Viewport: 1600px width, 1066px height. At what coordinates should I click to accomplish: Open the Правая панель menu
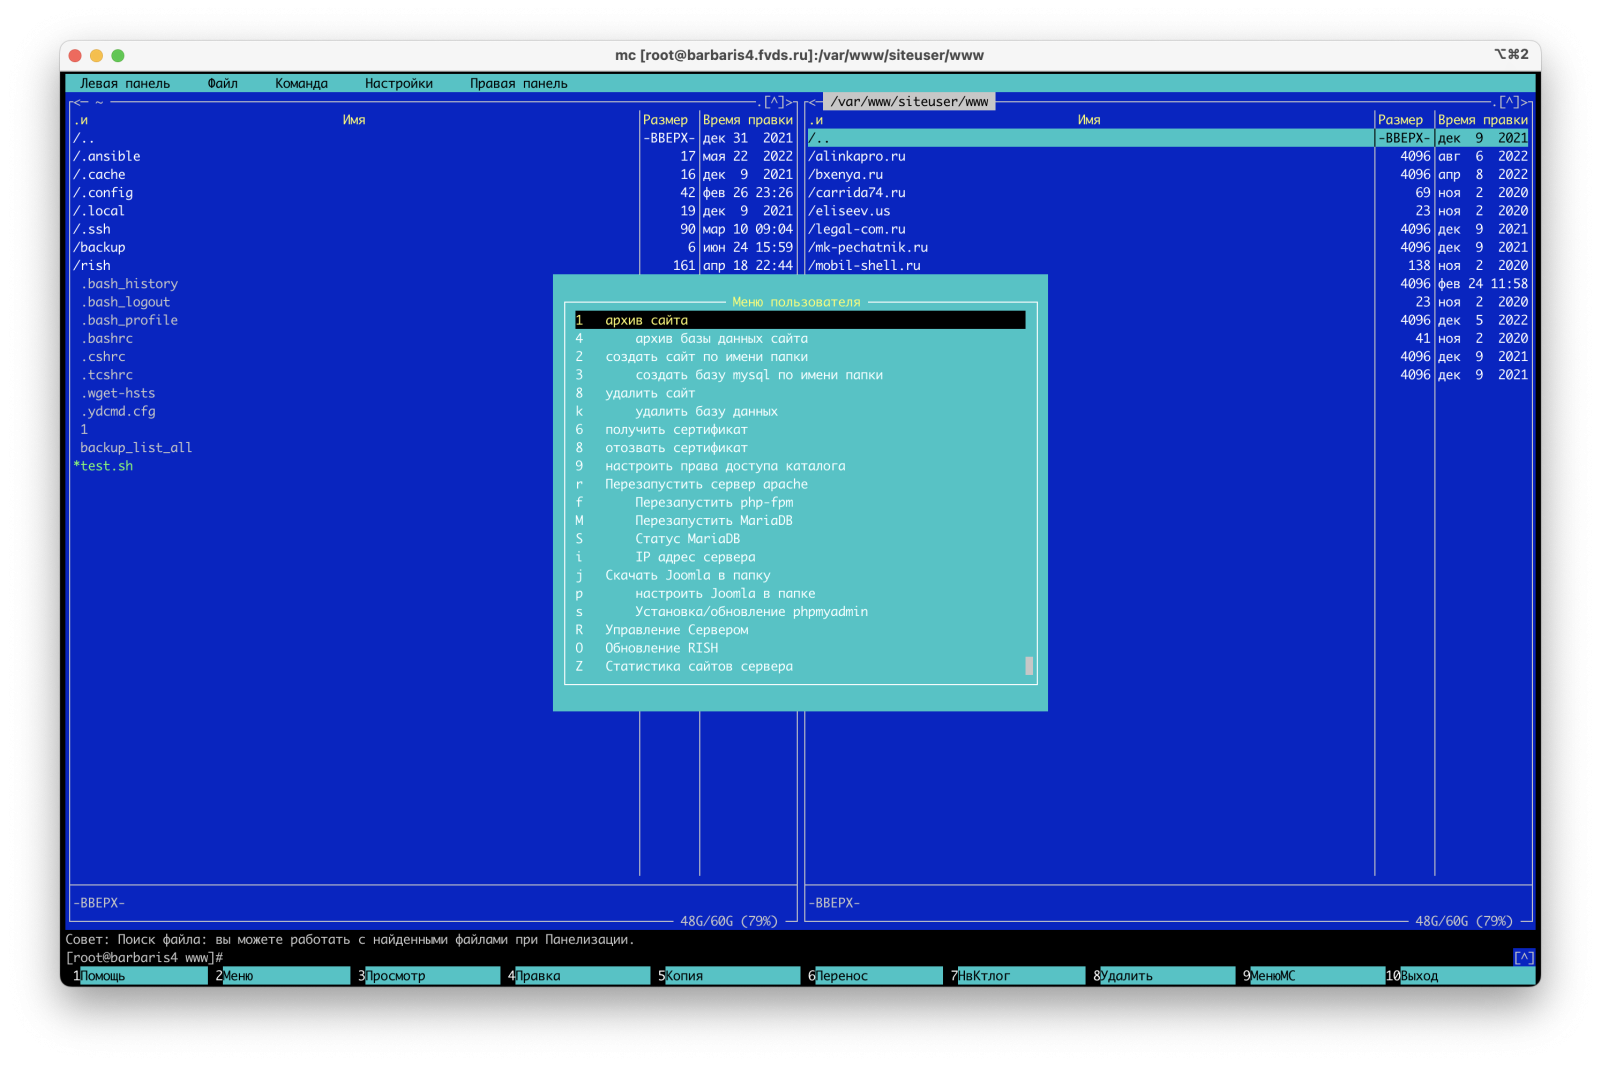click(x=518, y=84)
